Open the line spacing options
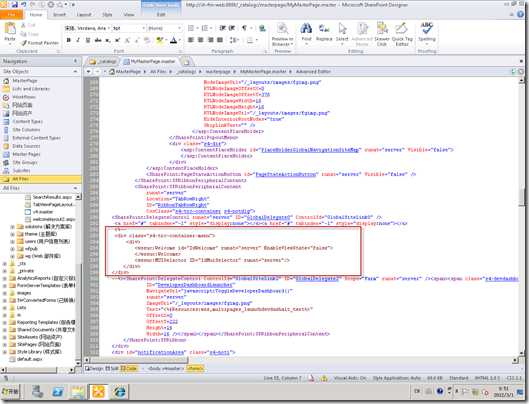This screenshot has width=529, height=404. 234,40
